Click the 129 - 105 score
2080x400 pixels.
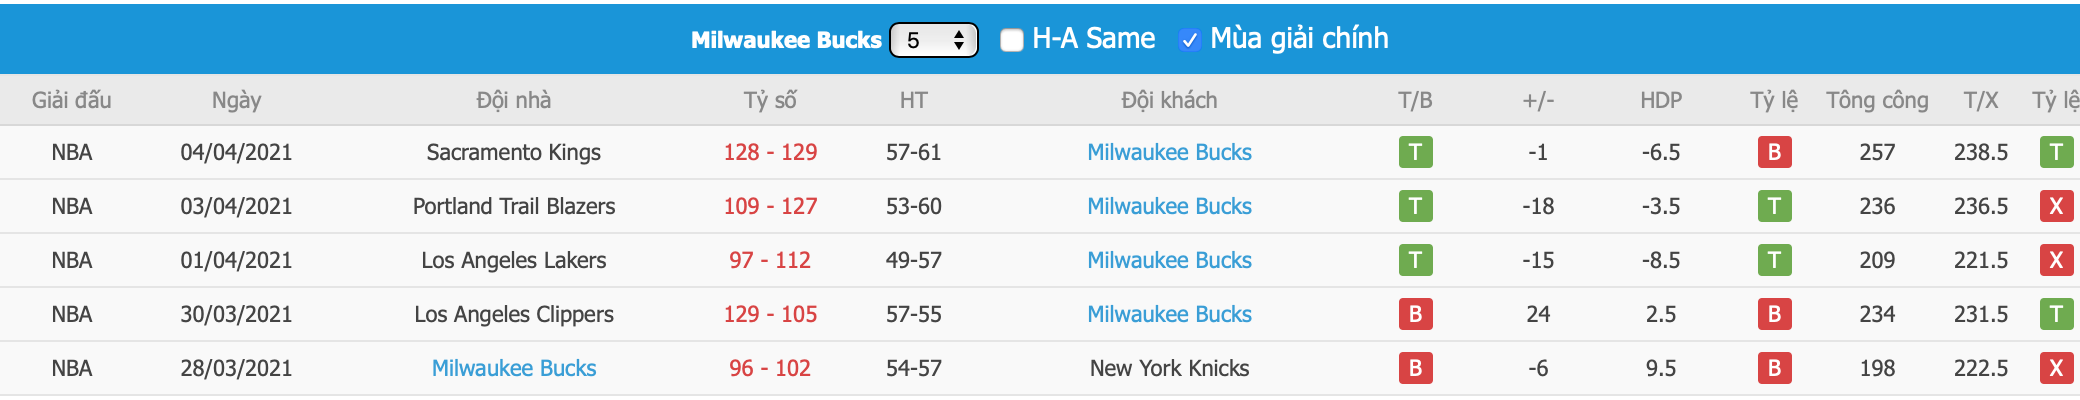(x=770, y=314)
